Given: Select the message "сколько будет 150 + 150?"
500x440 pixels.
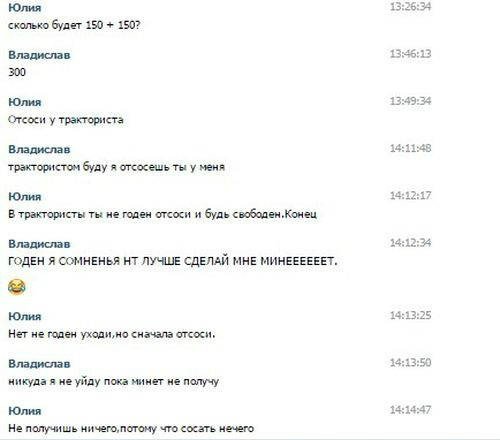Looking at the screenshot, I should pos(74,25).
